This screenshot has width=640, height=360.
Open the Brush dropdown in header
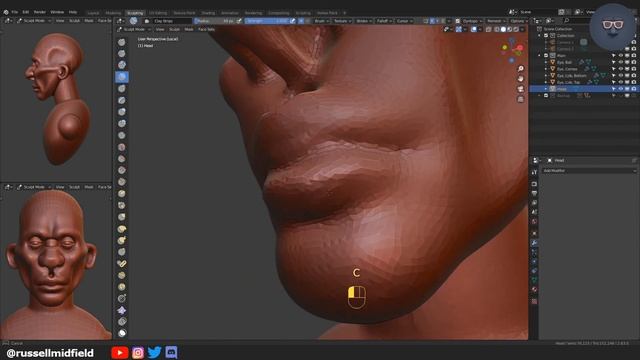click(321, 21)
